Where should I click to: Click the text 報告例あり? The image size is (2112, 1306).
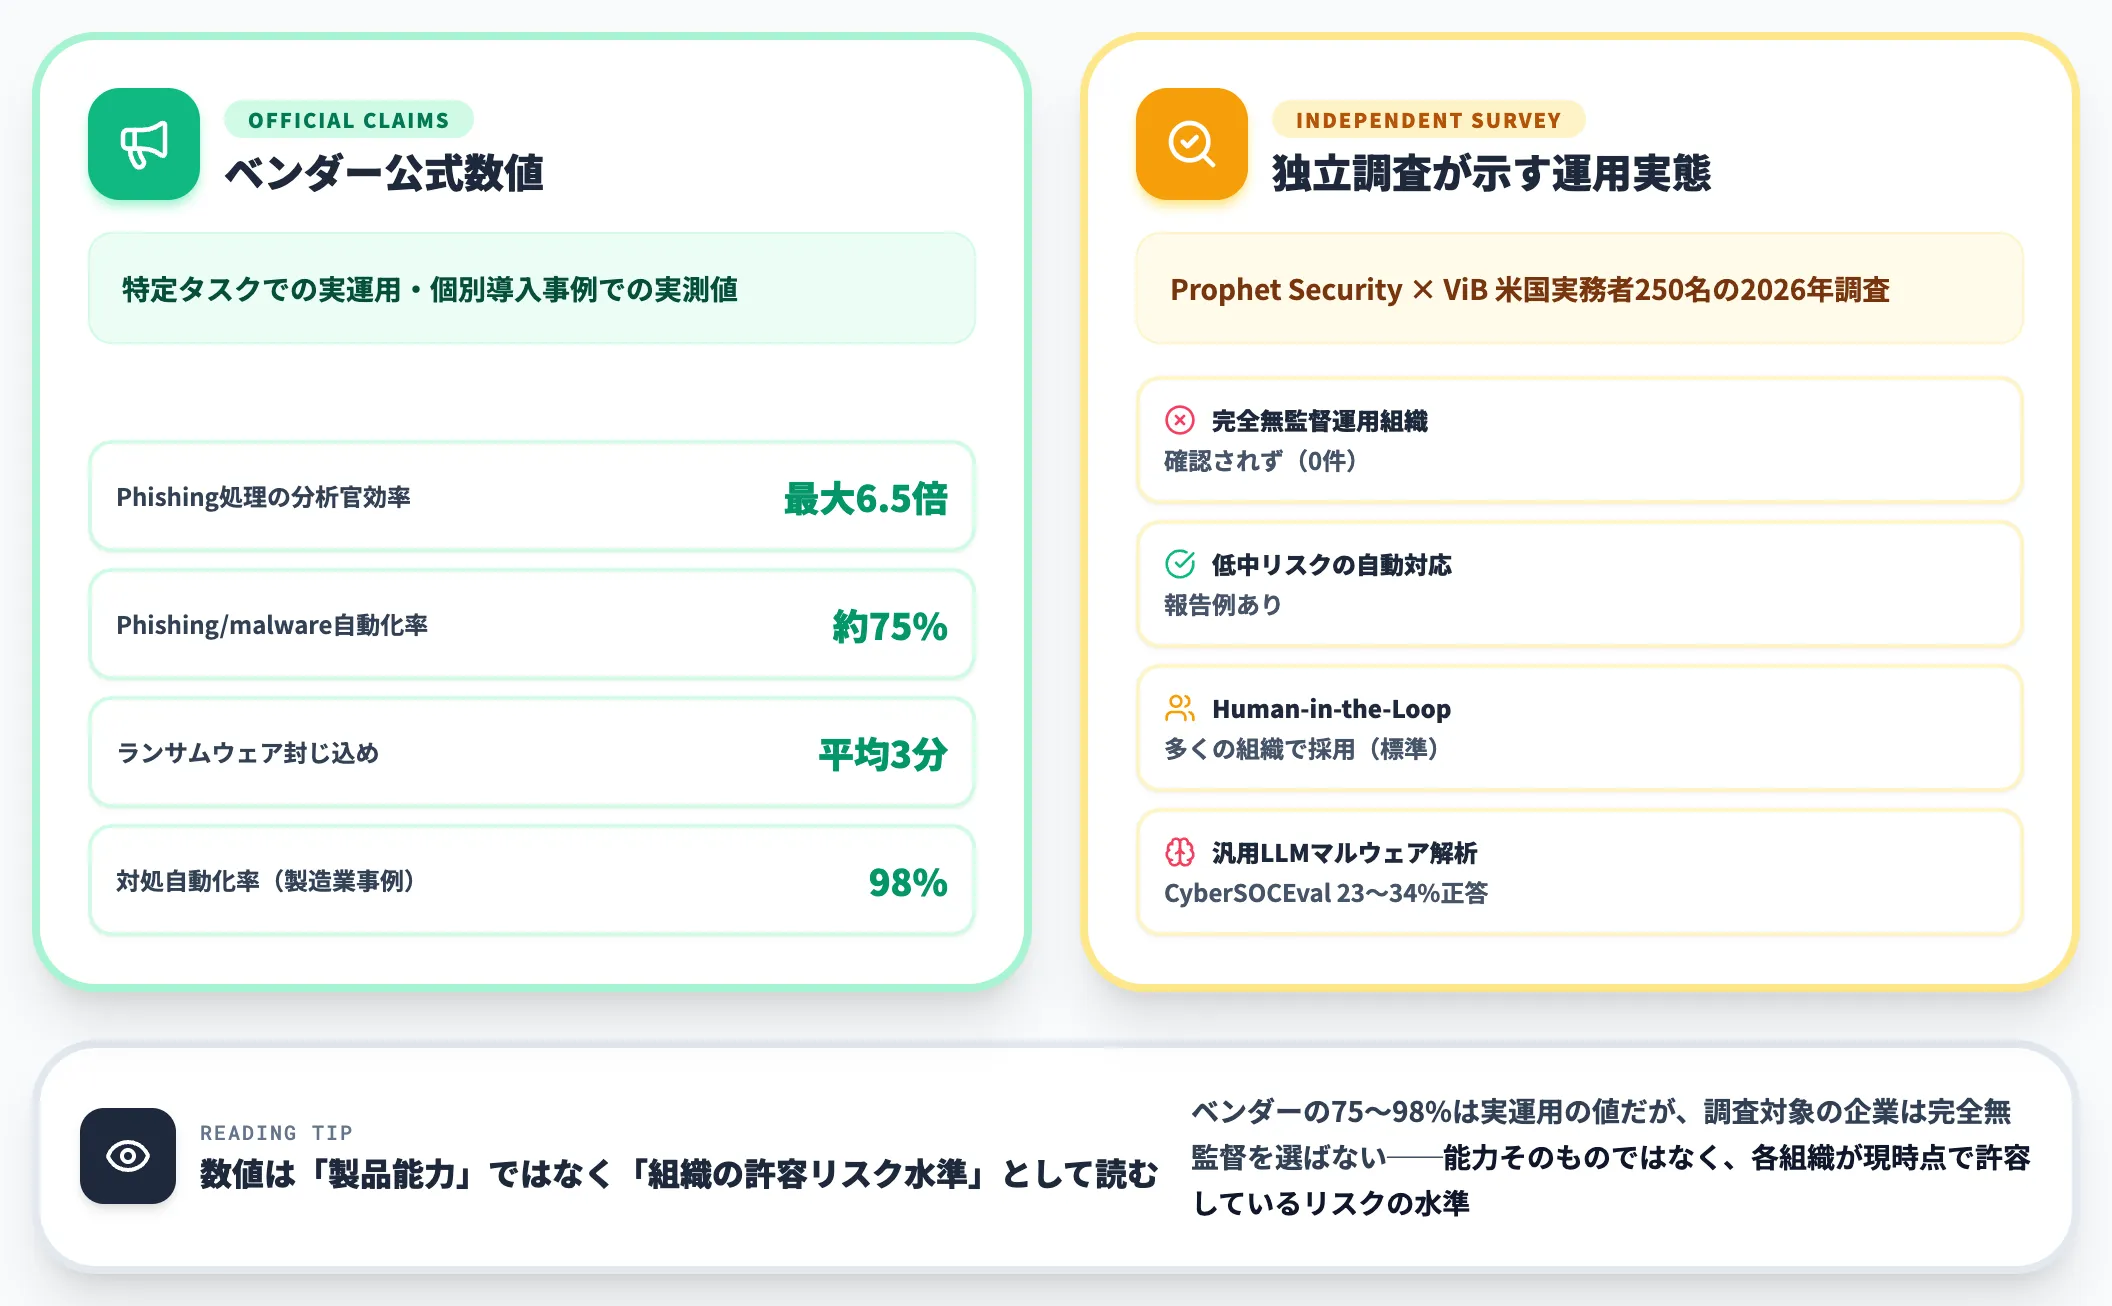pyautogui.click(x=1223, y=605)
